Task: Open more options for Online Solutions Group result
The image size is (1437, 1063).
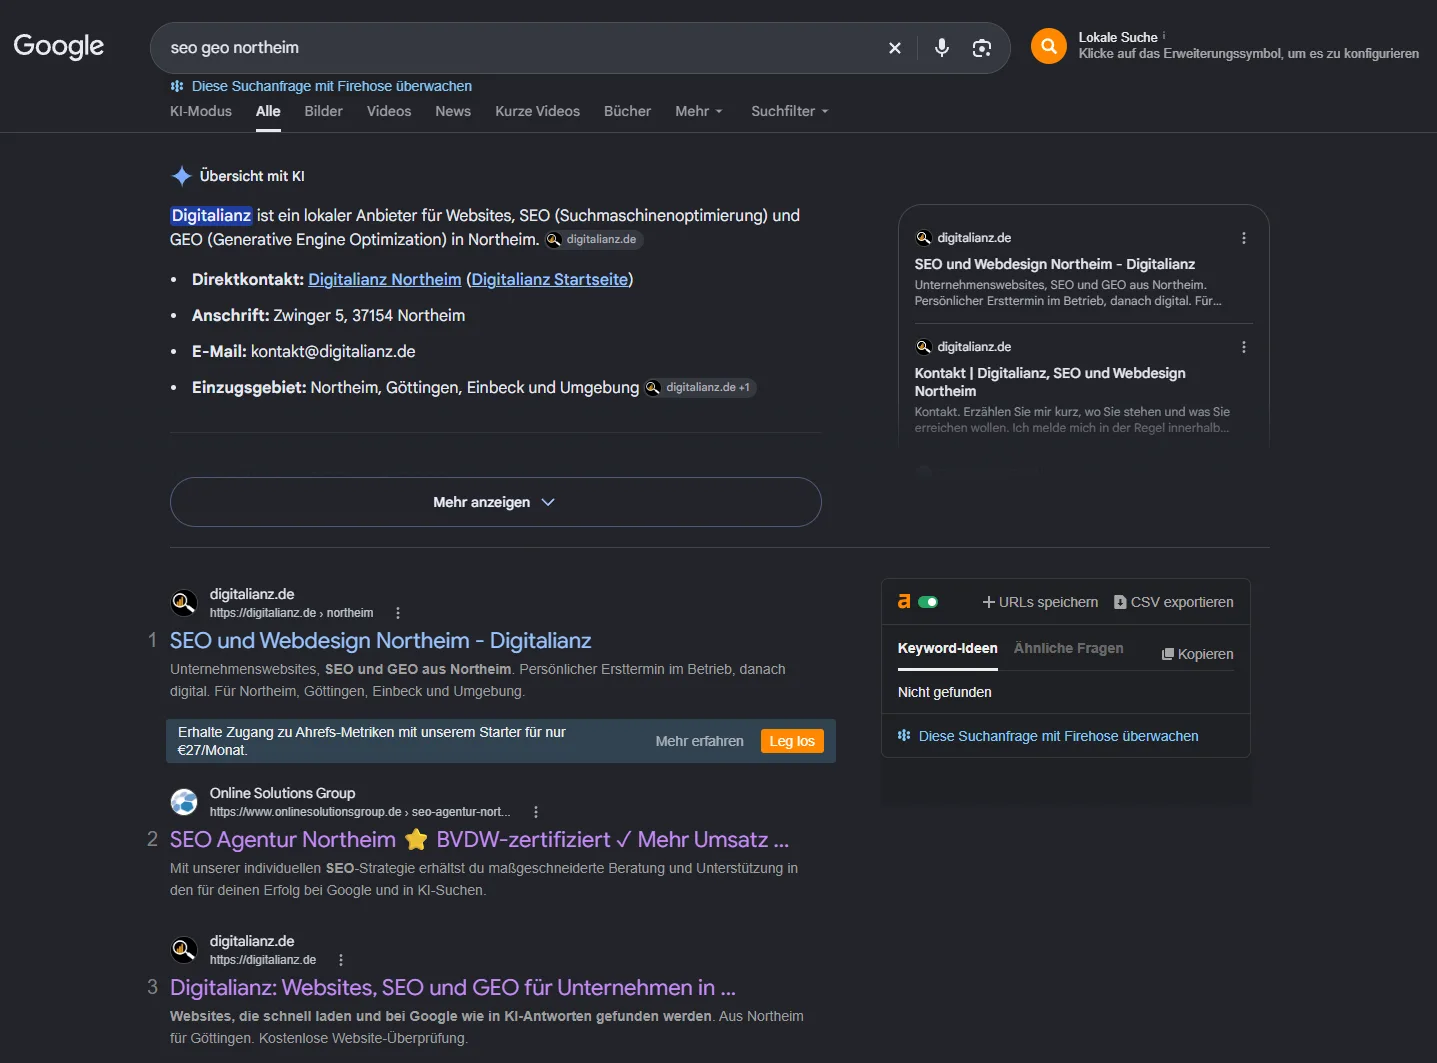Action: [536, 812]
